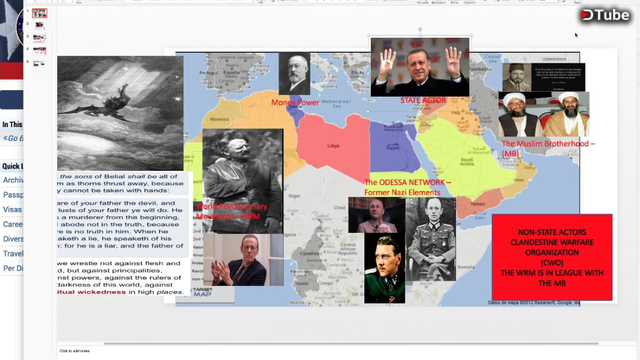Open the 'Visas' link in the browser window
Viewport: 640px width, 360px height.
[x=12, y=209]
